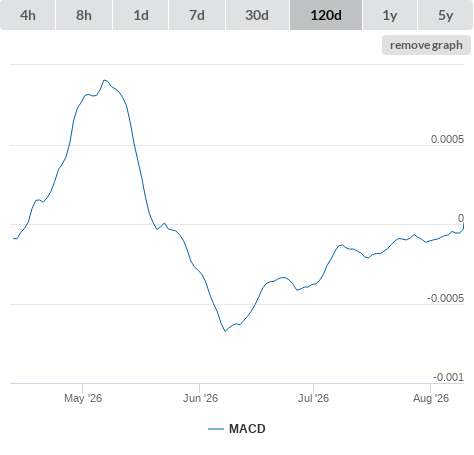This screenshot has height=455, width=474.
Task: Click the 0.0005 y-axis label
Action: pyautogui.click(x=447, y=139)
